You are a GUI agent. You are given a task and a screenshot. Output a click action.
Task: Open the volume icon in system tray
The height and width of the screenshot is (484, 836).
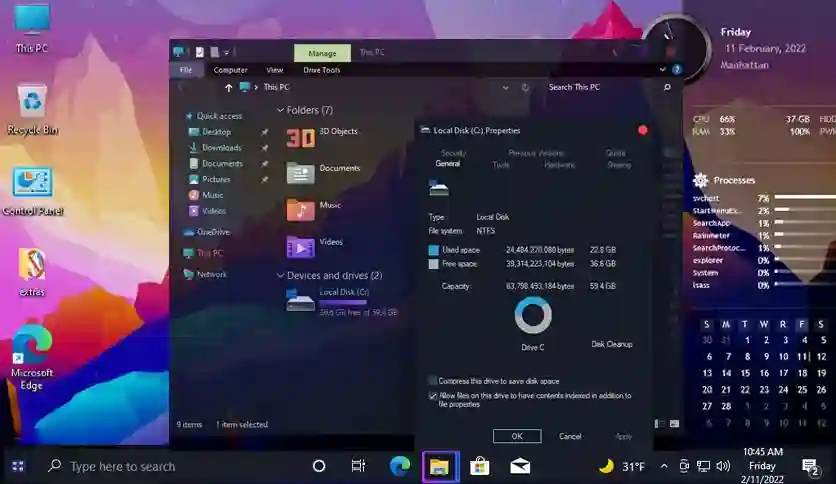tap(723, 466)
